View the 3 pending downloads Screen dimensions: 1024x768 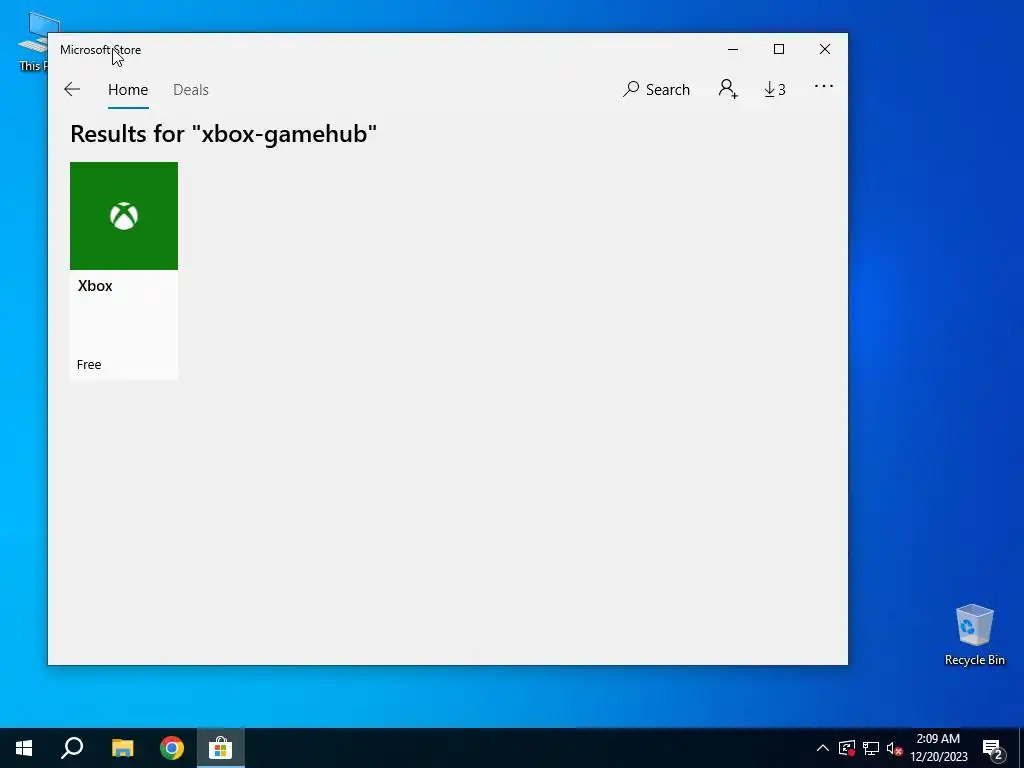[775, 89]
